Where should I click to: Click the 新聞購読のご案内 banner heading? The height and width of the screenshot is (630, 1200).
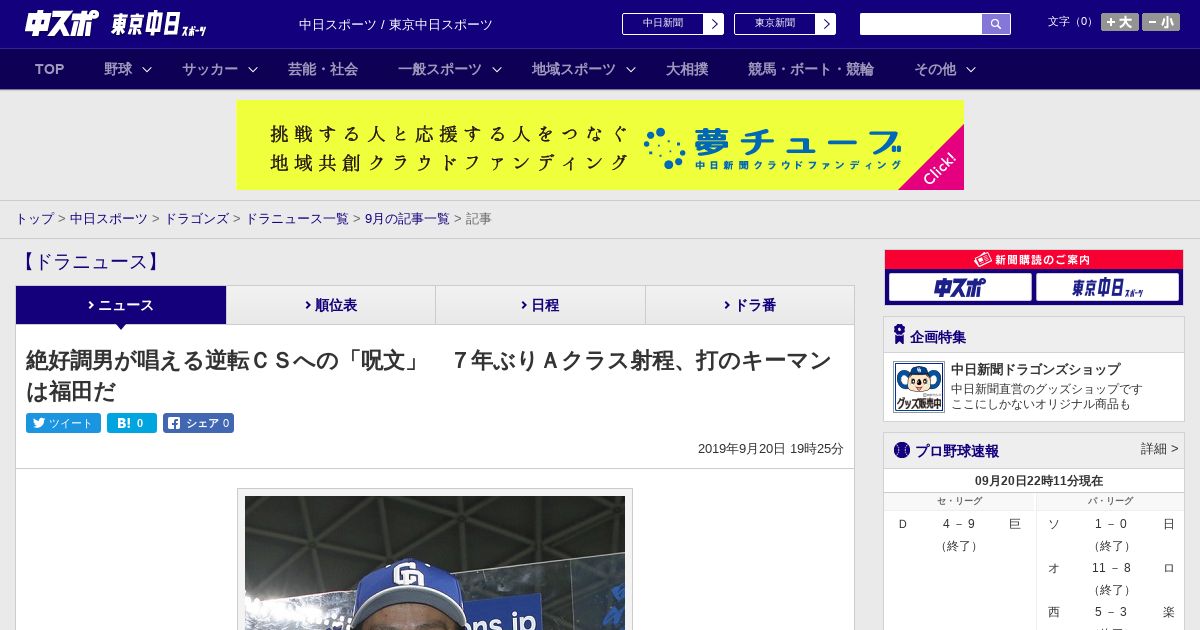click(1034, 259)
